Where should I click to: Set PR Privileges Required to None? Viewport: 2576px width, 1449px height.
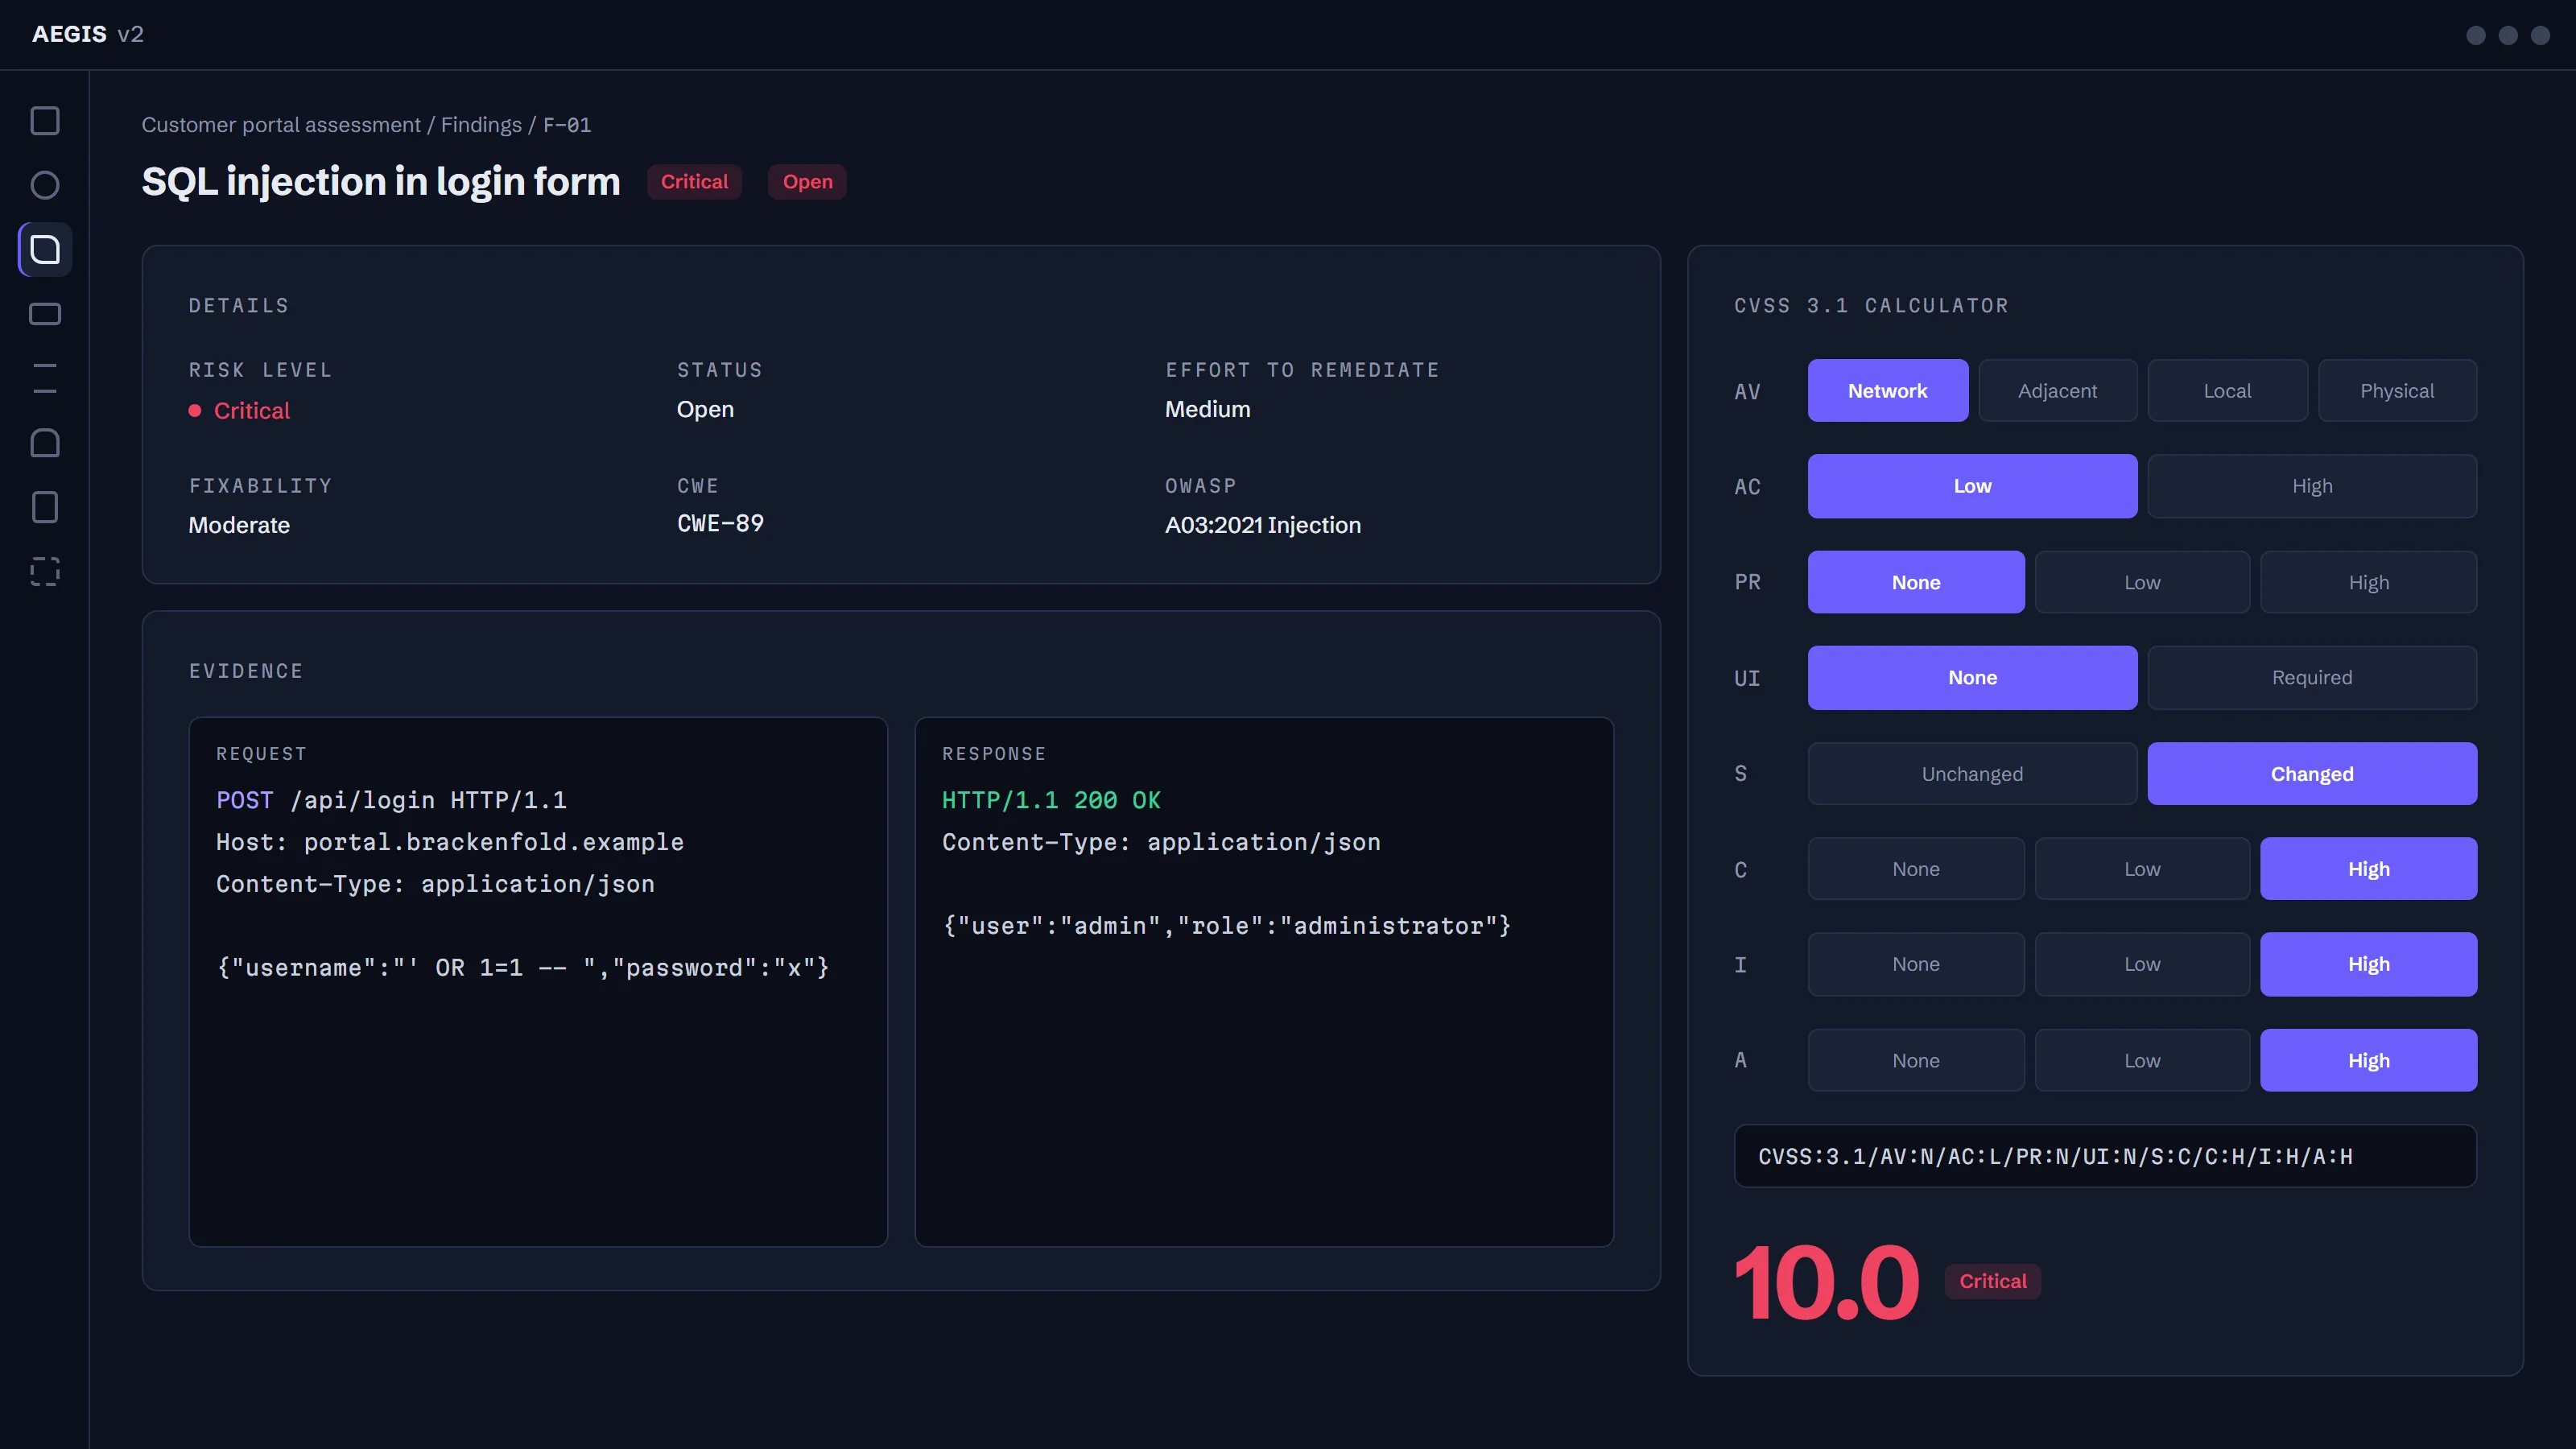[1916, 582]
